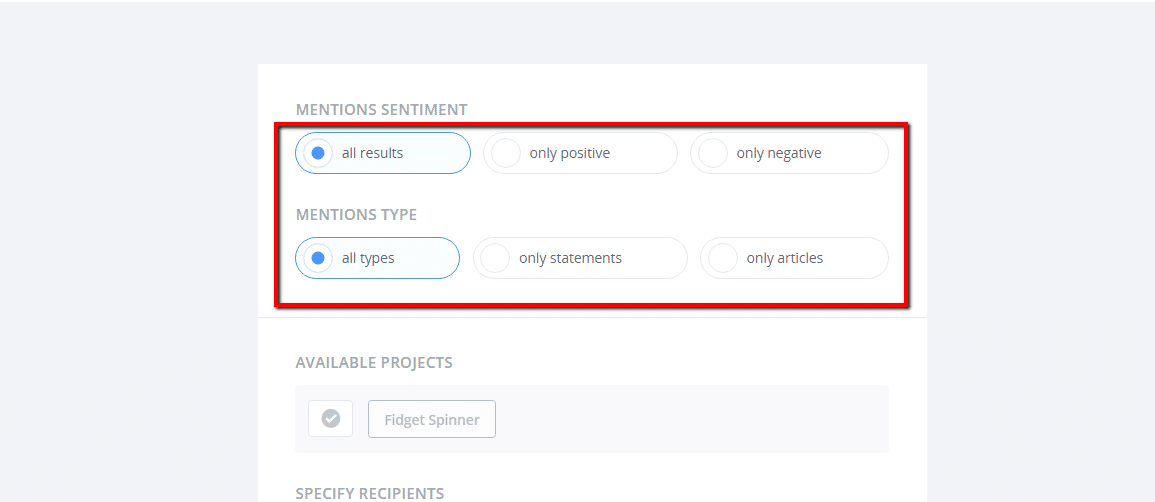Choose 'only statements' mentions type
This screenshot has width=1155, height=502.
[580, 258]
